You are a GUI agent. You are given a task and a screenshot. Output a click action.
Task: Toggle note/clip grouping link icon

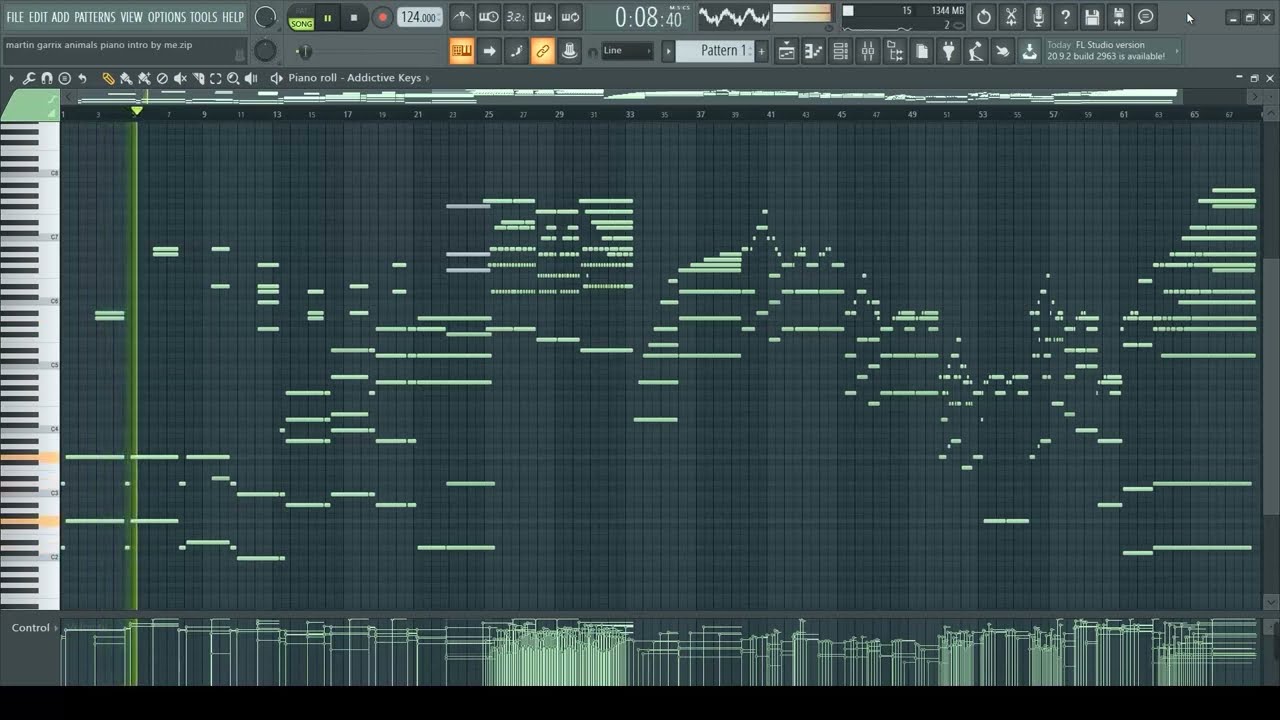tap(543, 51)
